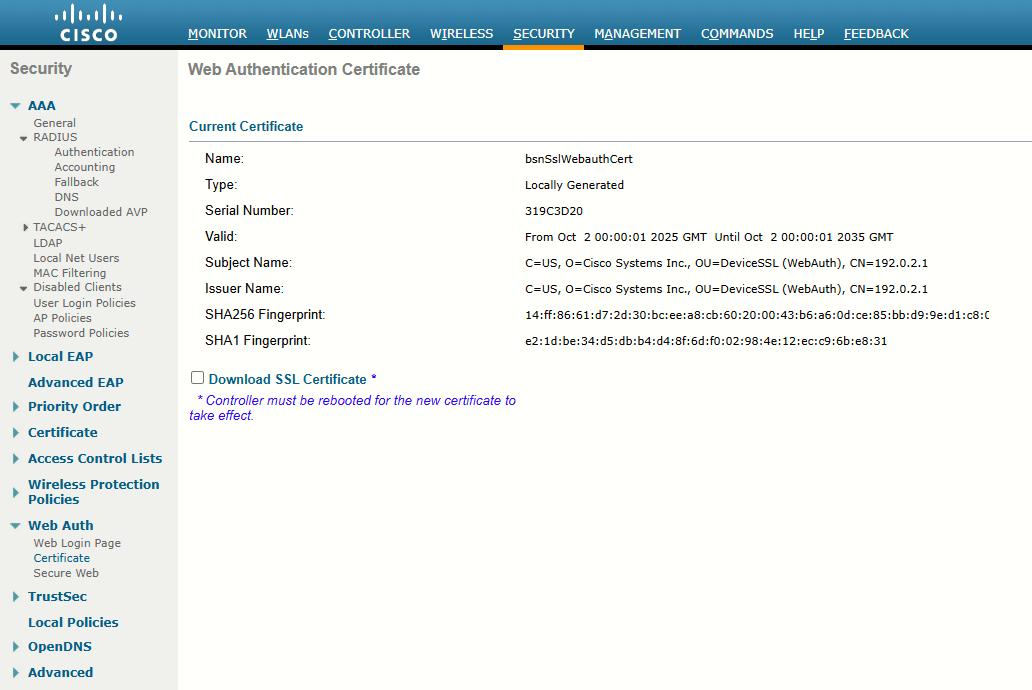1032x690 pixels.
Task: Expand the OpenDNS section arrow
Action: (16, 647)
